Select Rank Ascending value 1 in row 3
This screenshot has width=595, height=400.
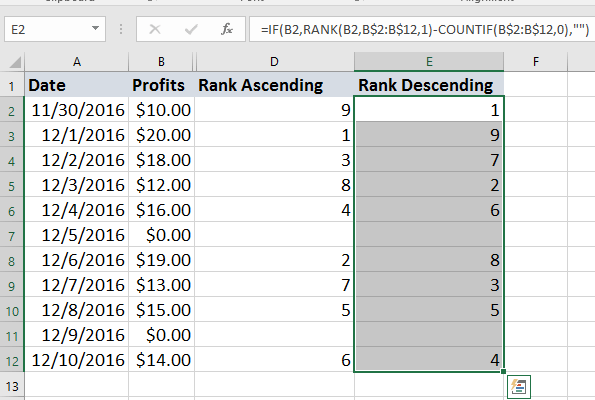274,135
